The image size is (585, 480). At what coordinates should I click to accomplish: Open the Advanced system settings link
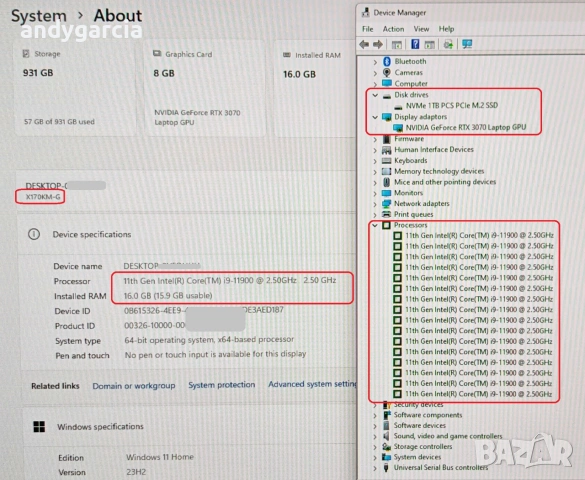coord(312,384)
